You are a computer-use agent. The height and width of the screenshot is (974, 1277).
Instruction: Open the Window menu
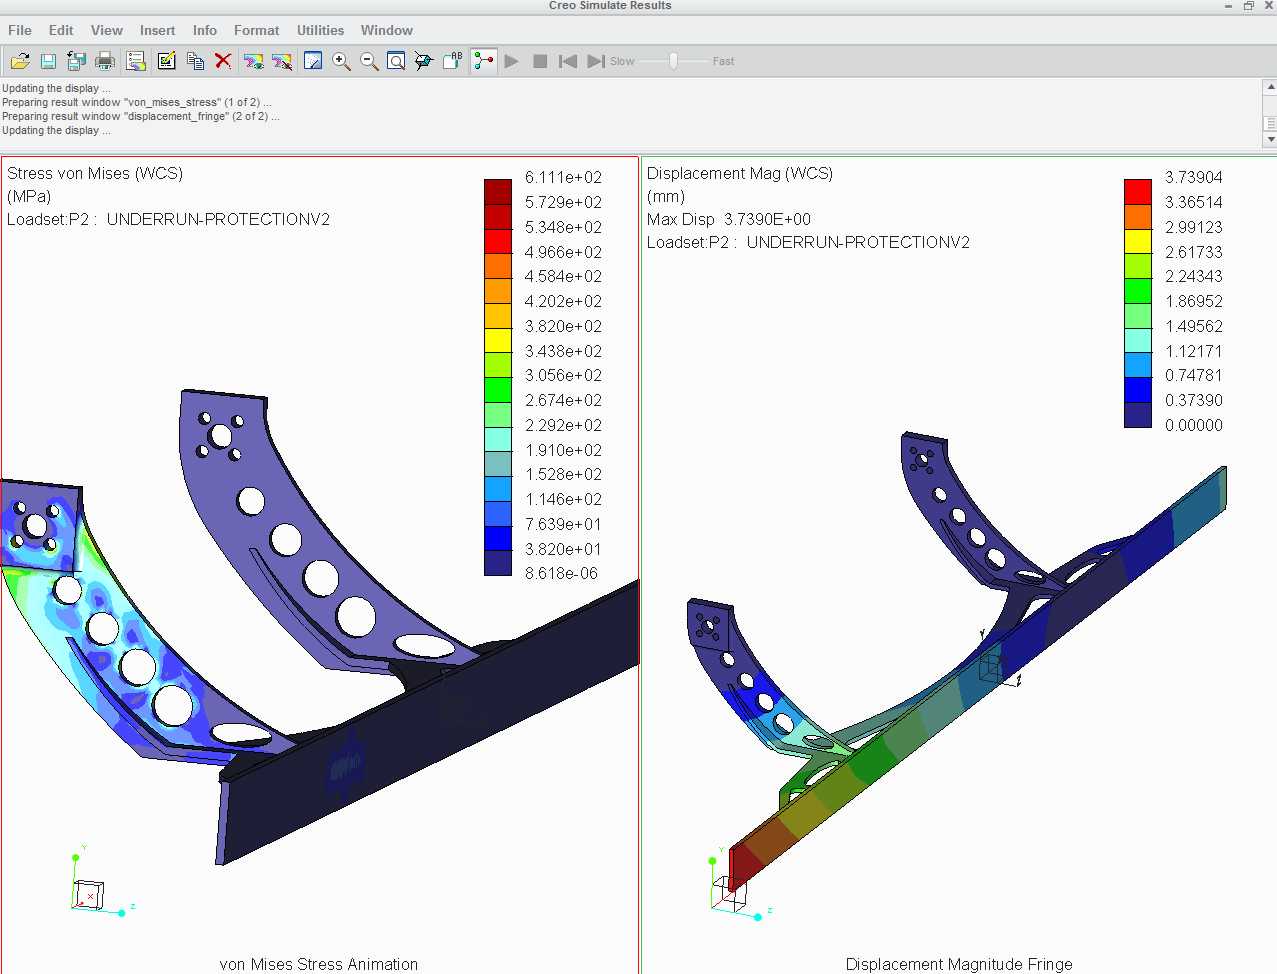pyautogui.click(x=387, y=30)
